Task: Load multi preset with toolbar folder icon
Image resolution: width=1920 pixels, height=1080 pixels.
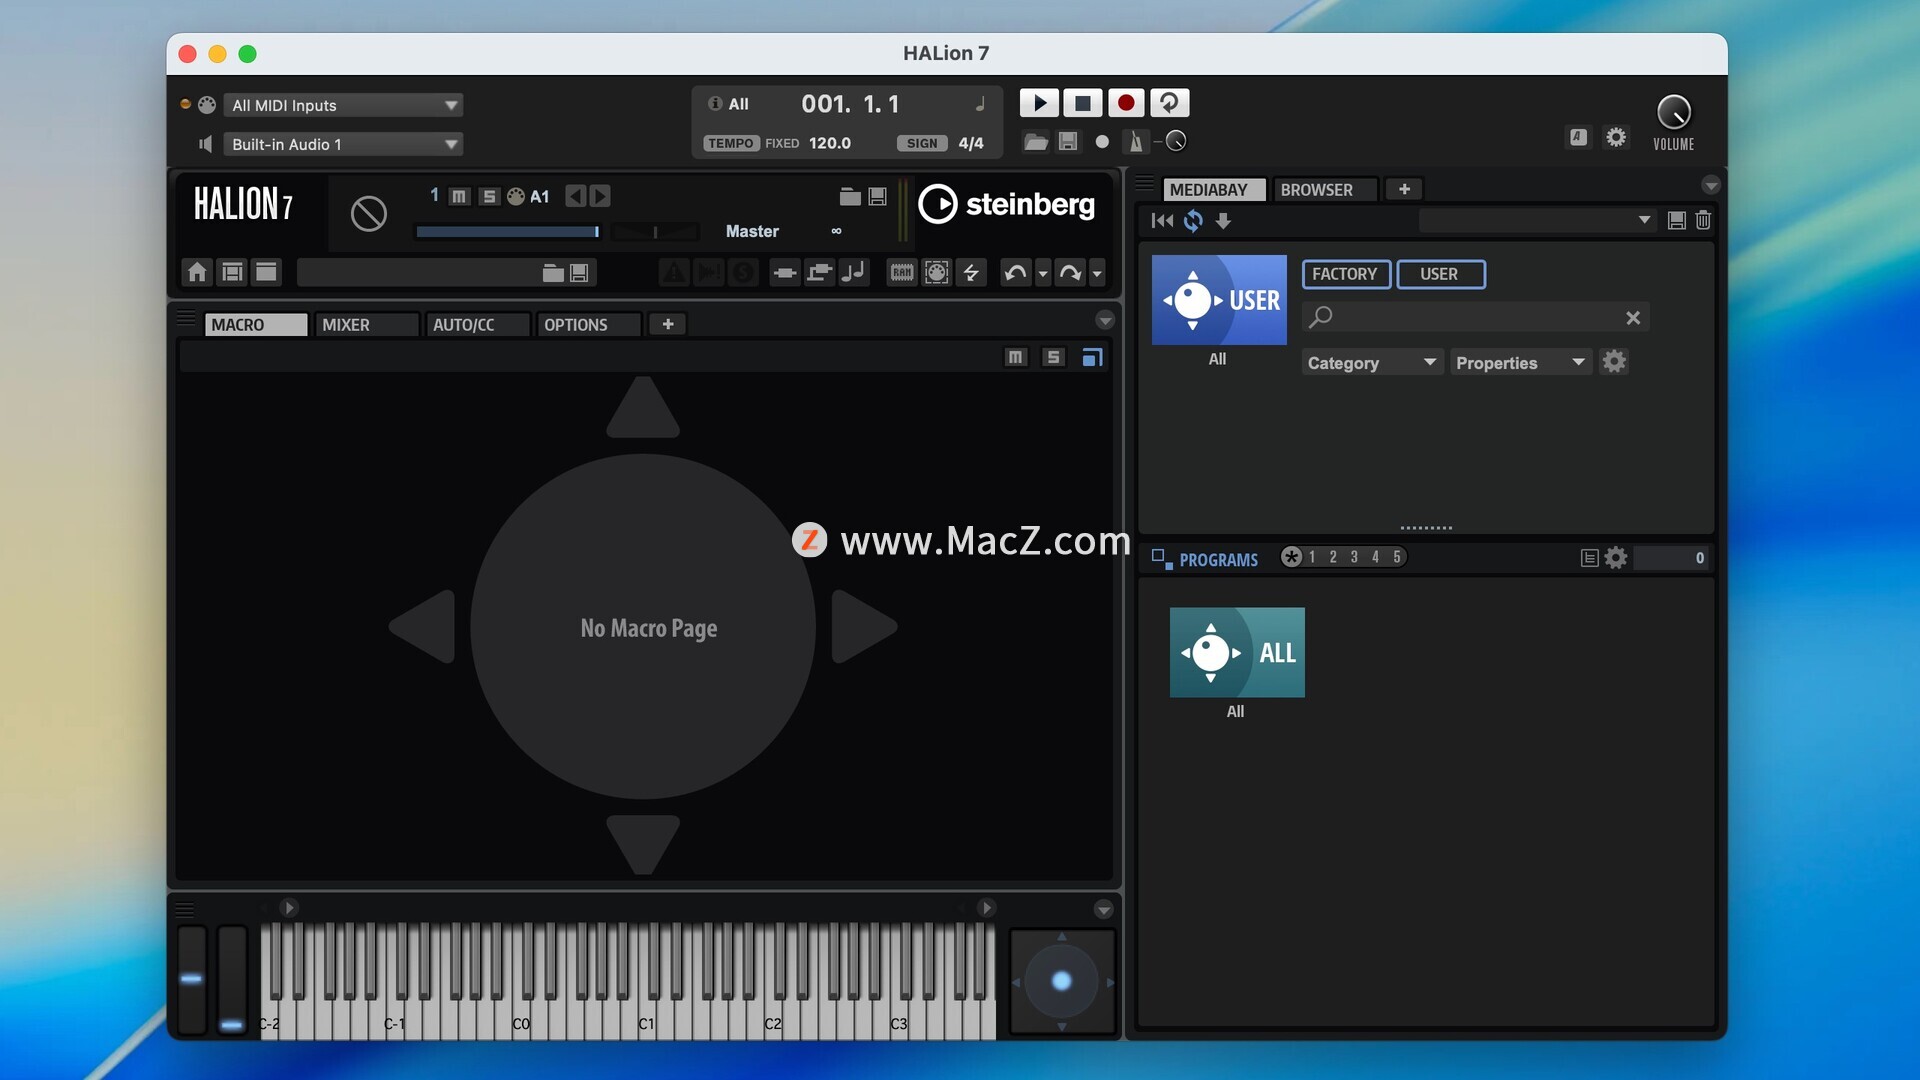Action: pos(553,273)
